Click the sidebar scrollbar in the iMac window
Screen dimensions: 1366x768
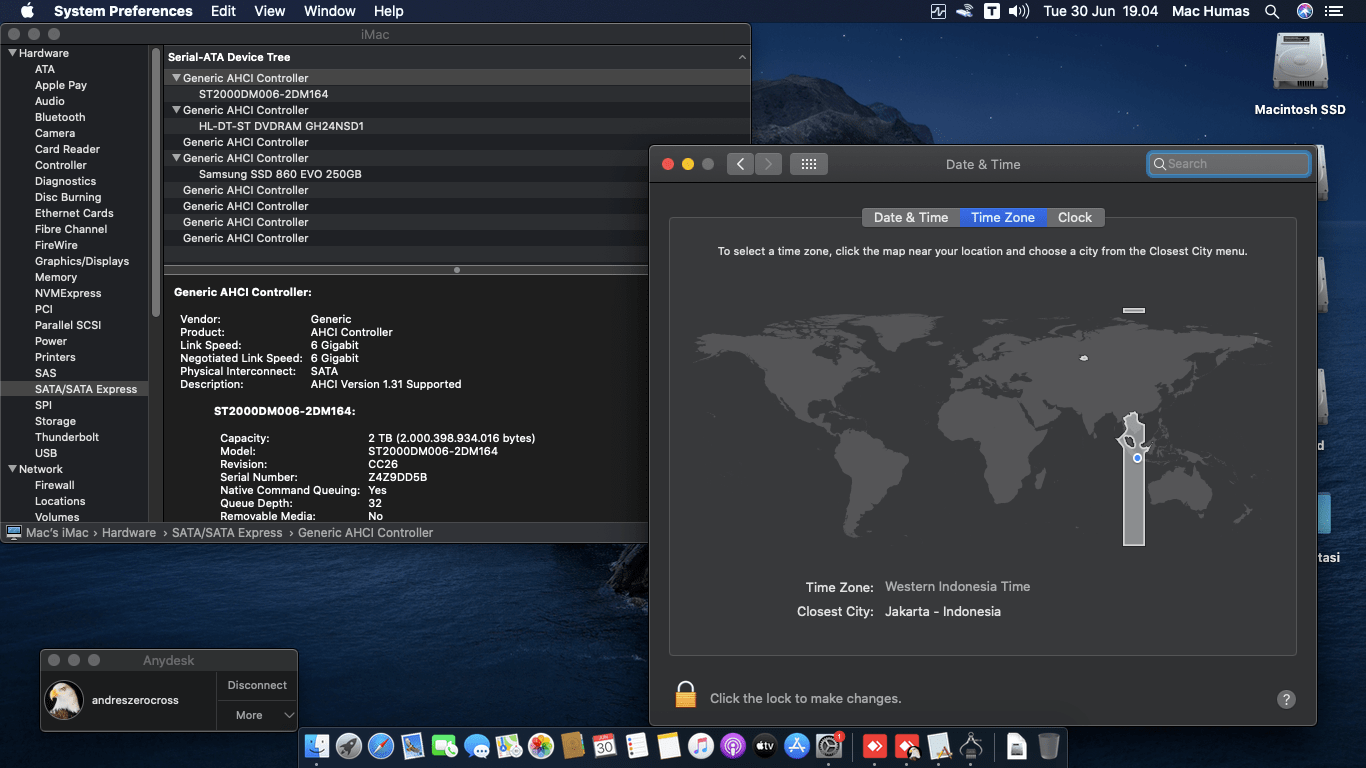pyautogui.click(x=156, y=180)
